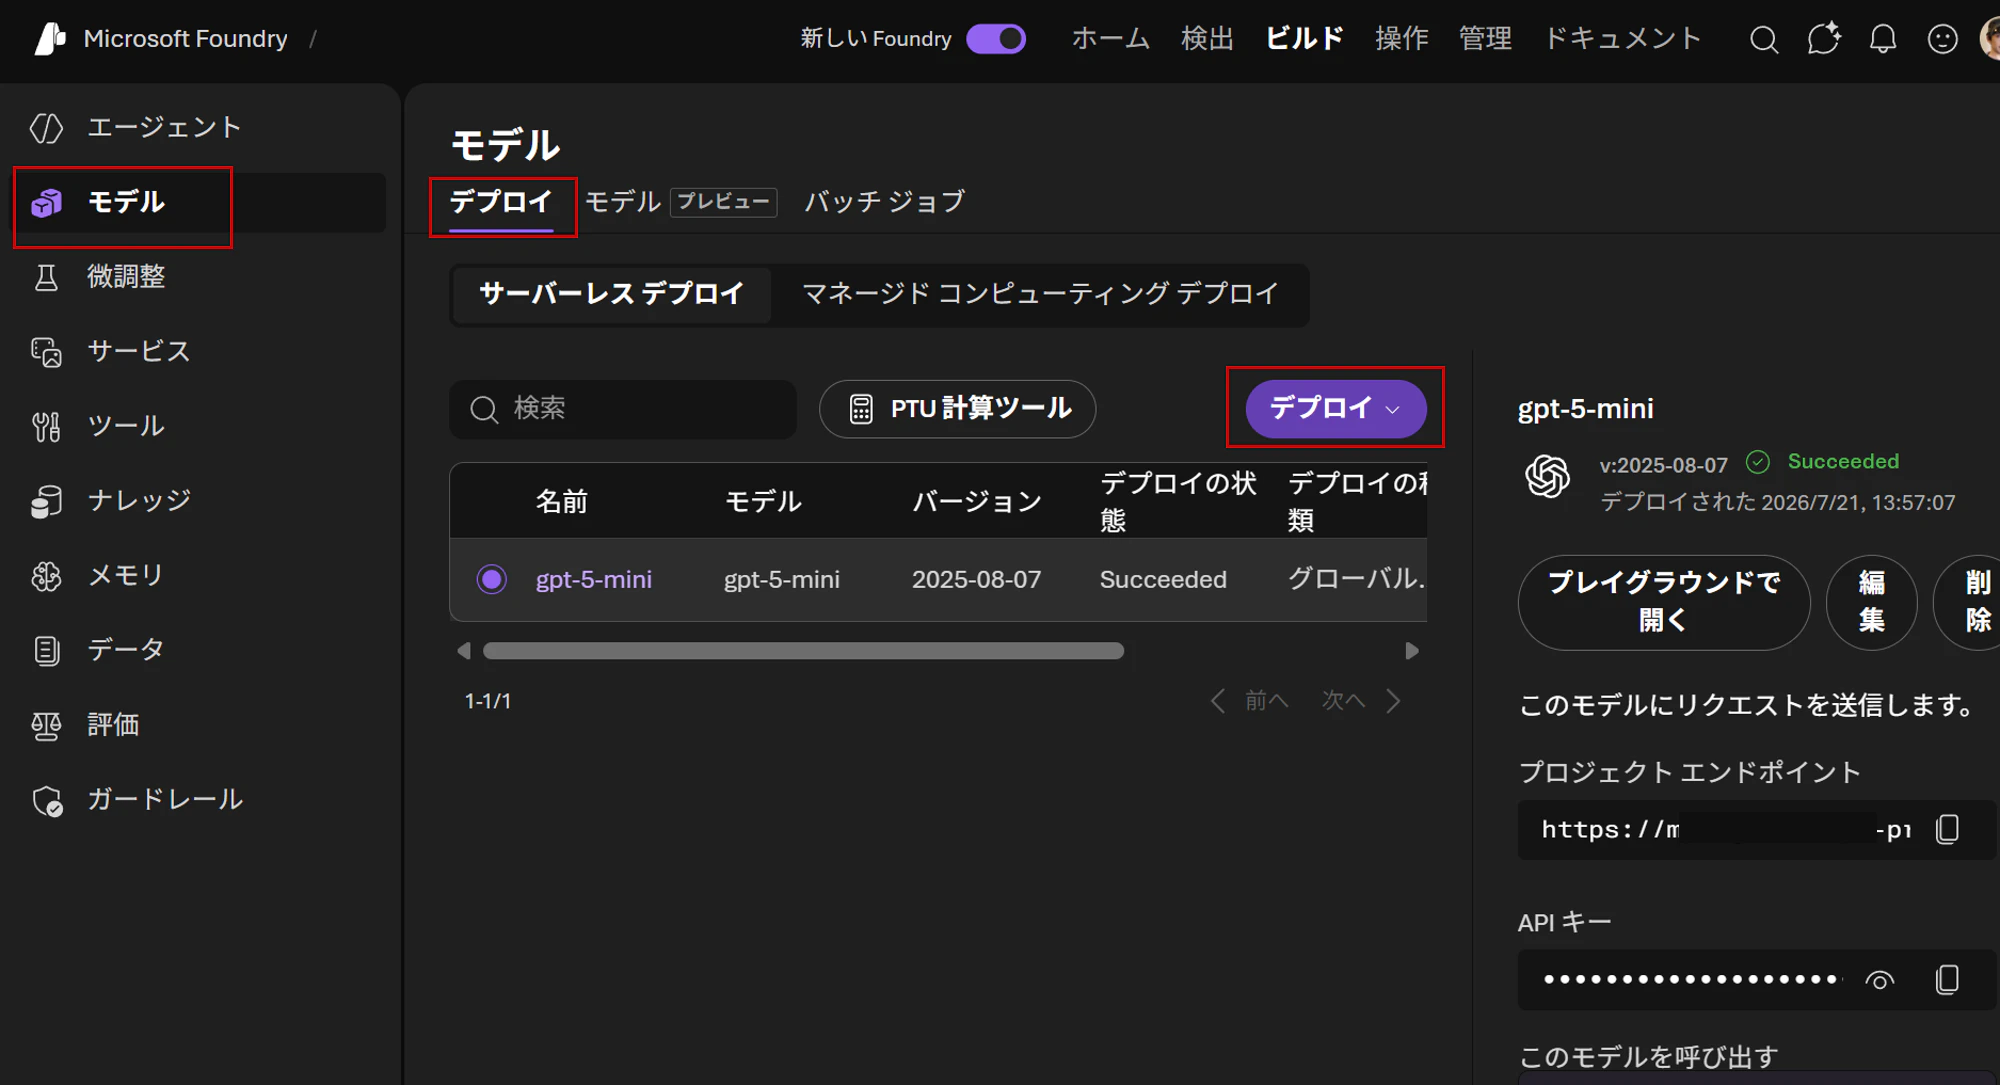Open 微調整 in the sidebar
Image resolution: width=2000 pixels, height=1085 pixels.
[x=200, y=277]
